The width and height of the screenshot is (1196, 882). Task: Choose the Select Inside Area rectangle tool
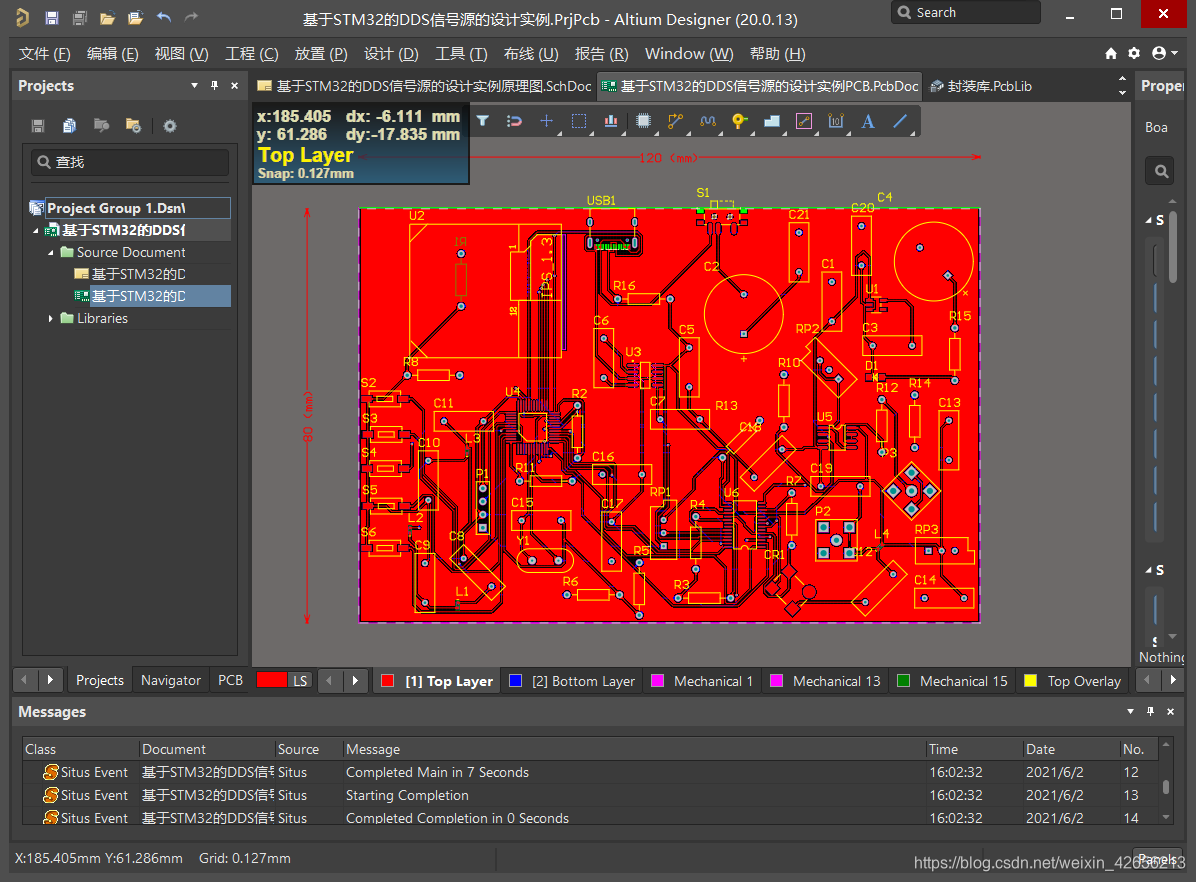point(579,121)
